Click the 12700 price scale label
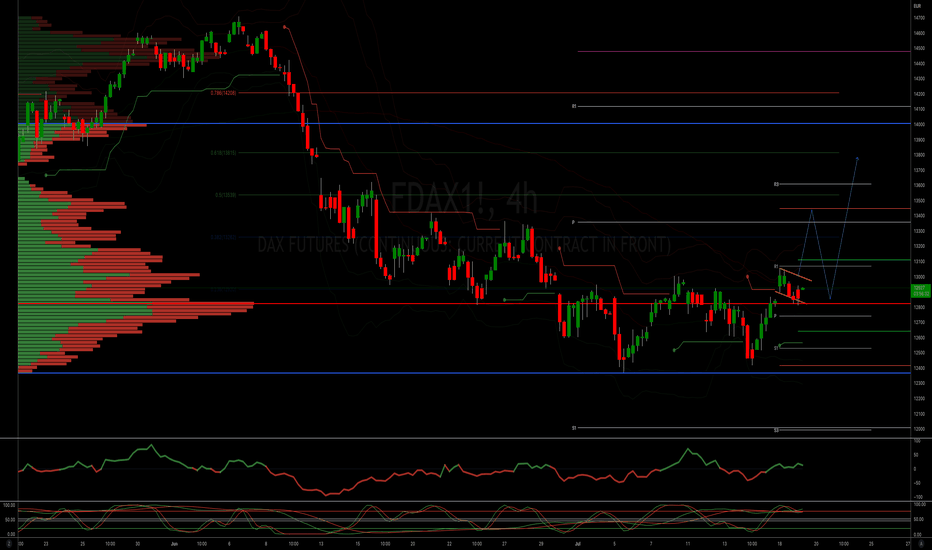932x550 pixels. click(920, 322)
